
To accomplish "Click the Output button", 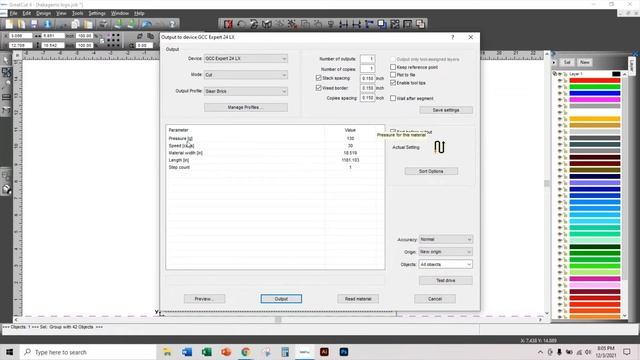I will point(281,299).
